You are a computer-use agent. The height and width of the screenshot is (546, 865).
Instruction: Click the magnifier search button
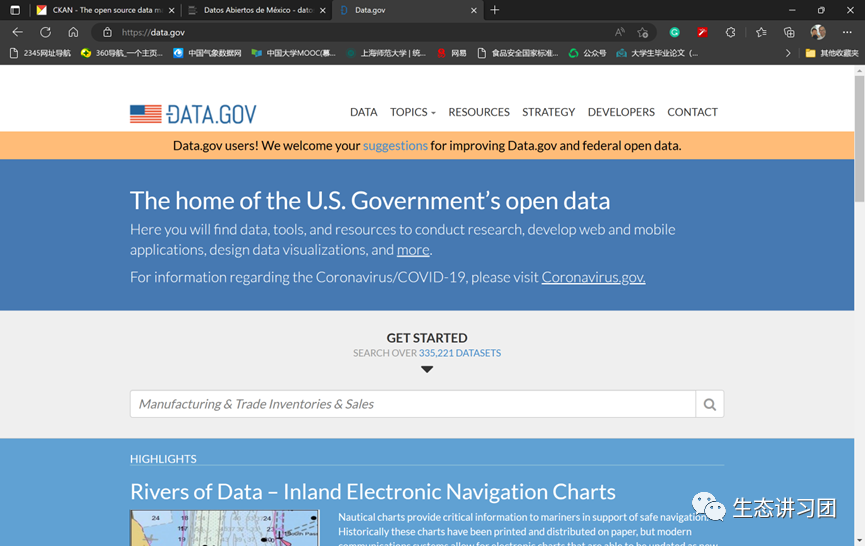[710, 404]
